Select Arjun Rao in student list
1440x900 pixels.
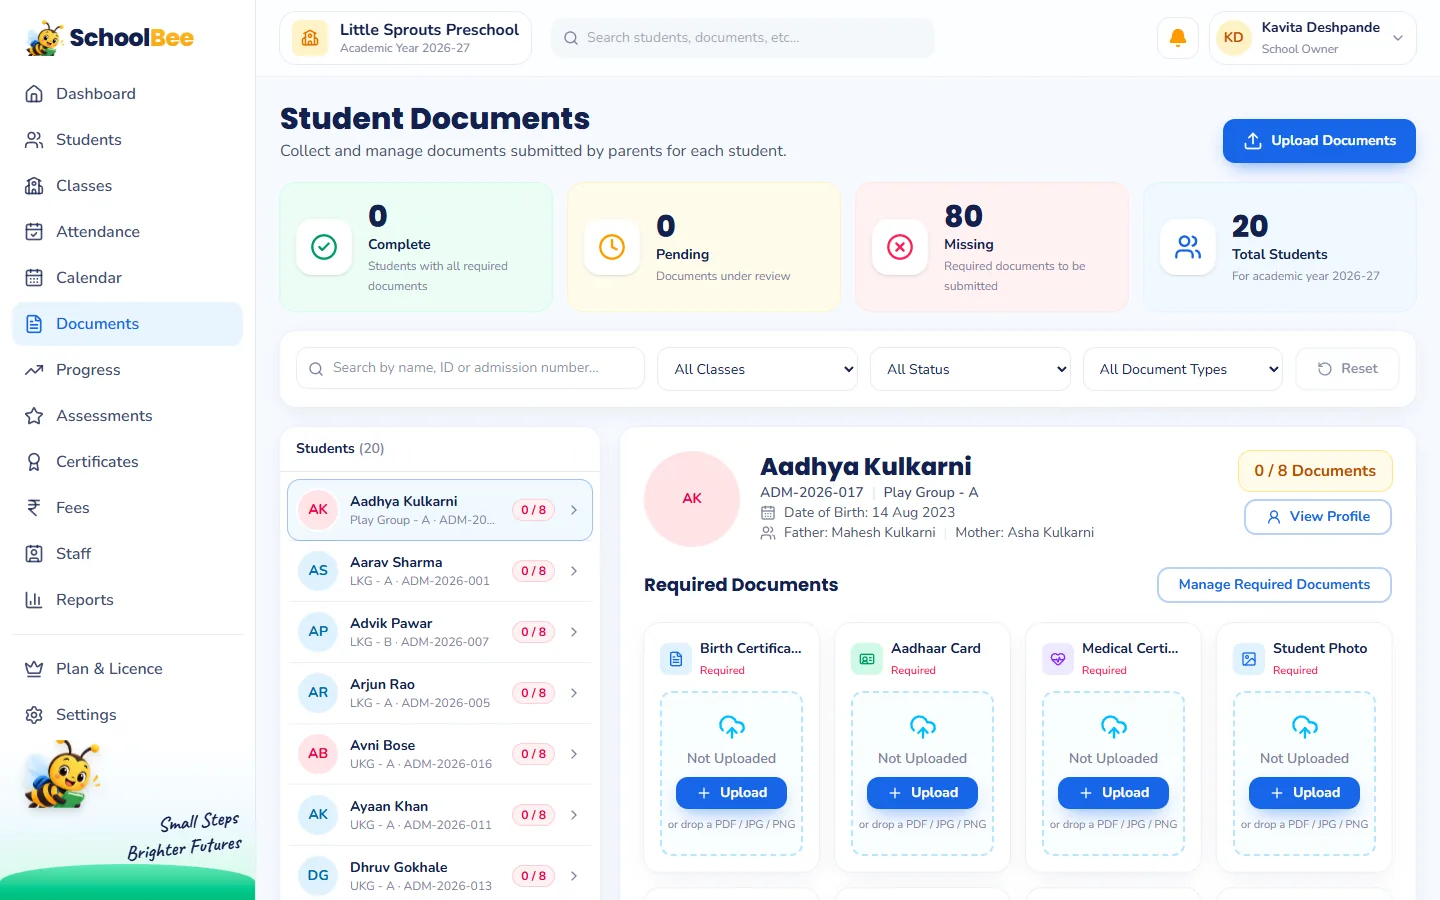point(440,693)
